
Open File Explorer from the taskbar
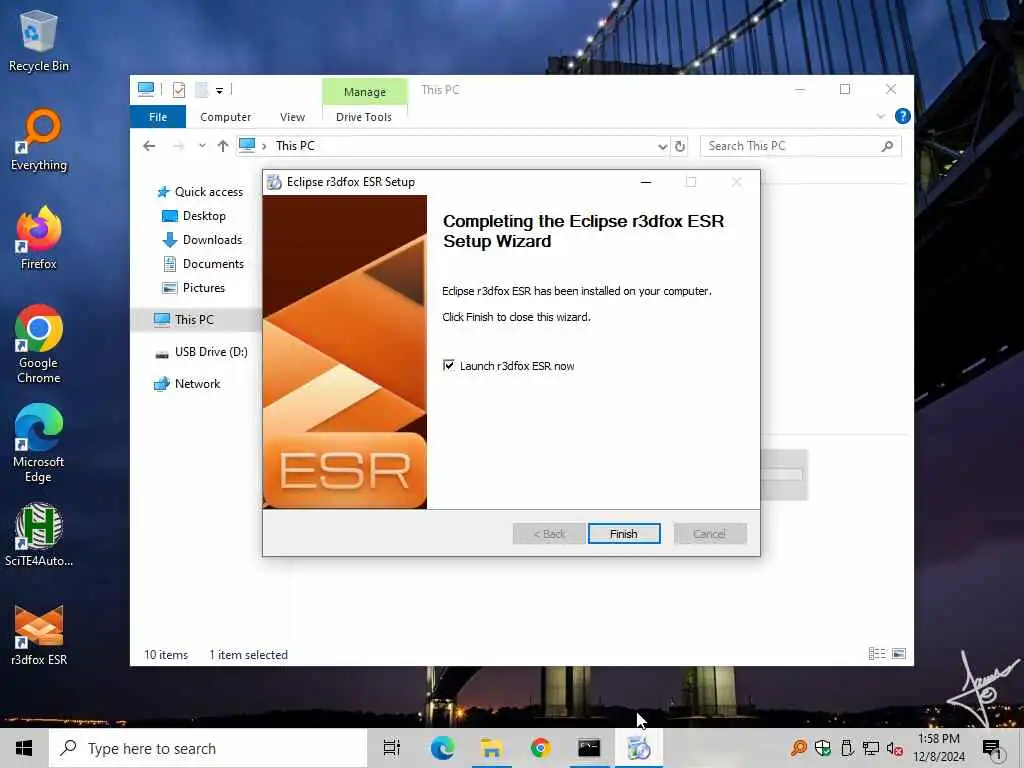(491, 748)
